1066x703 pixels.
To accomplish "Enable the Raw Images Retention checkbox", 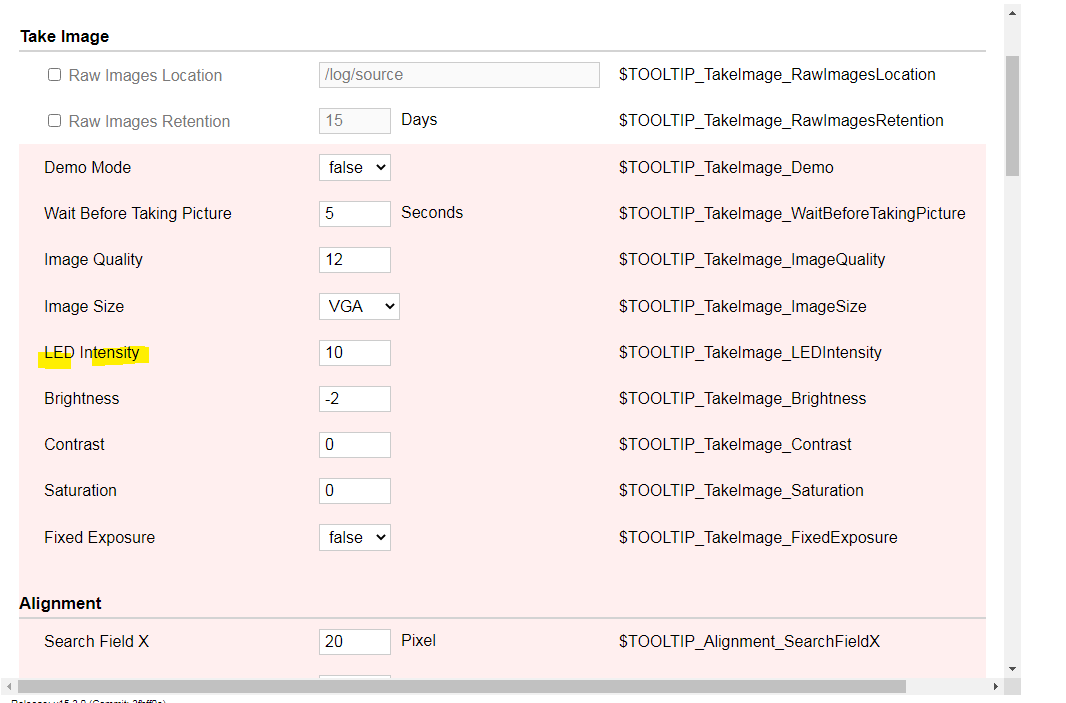I will point(55,121).
